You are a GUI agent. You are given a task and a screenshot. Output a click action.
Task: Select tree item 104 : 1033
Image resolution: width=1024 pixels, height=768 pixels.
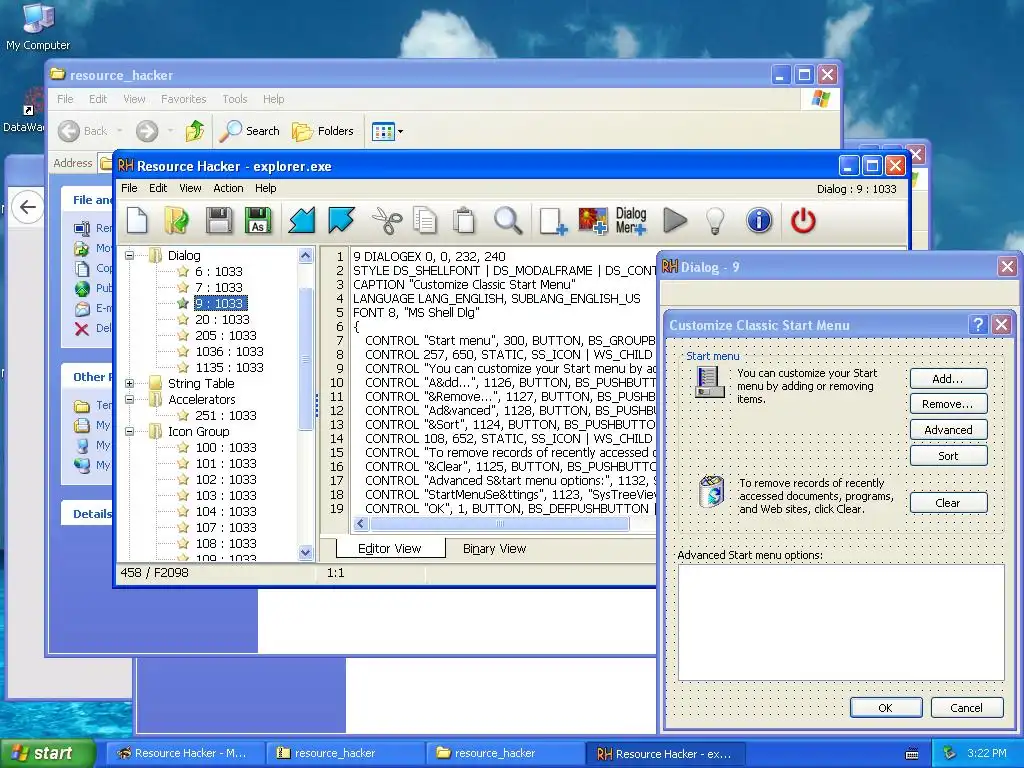(225, 511)
